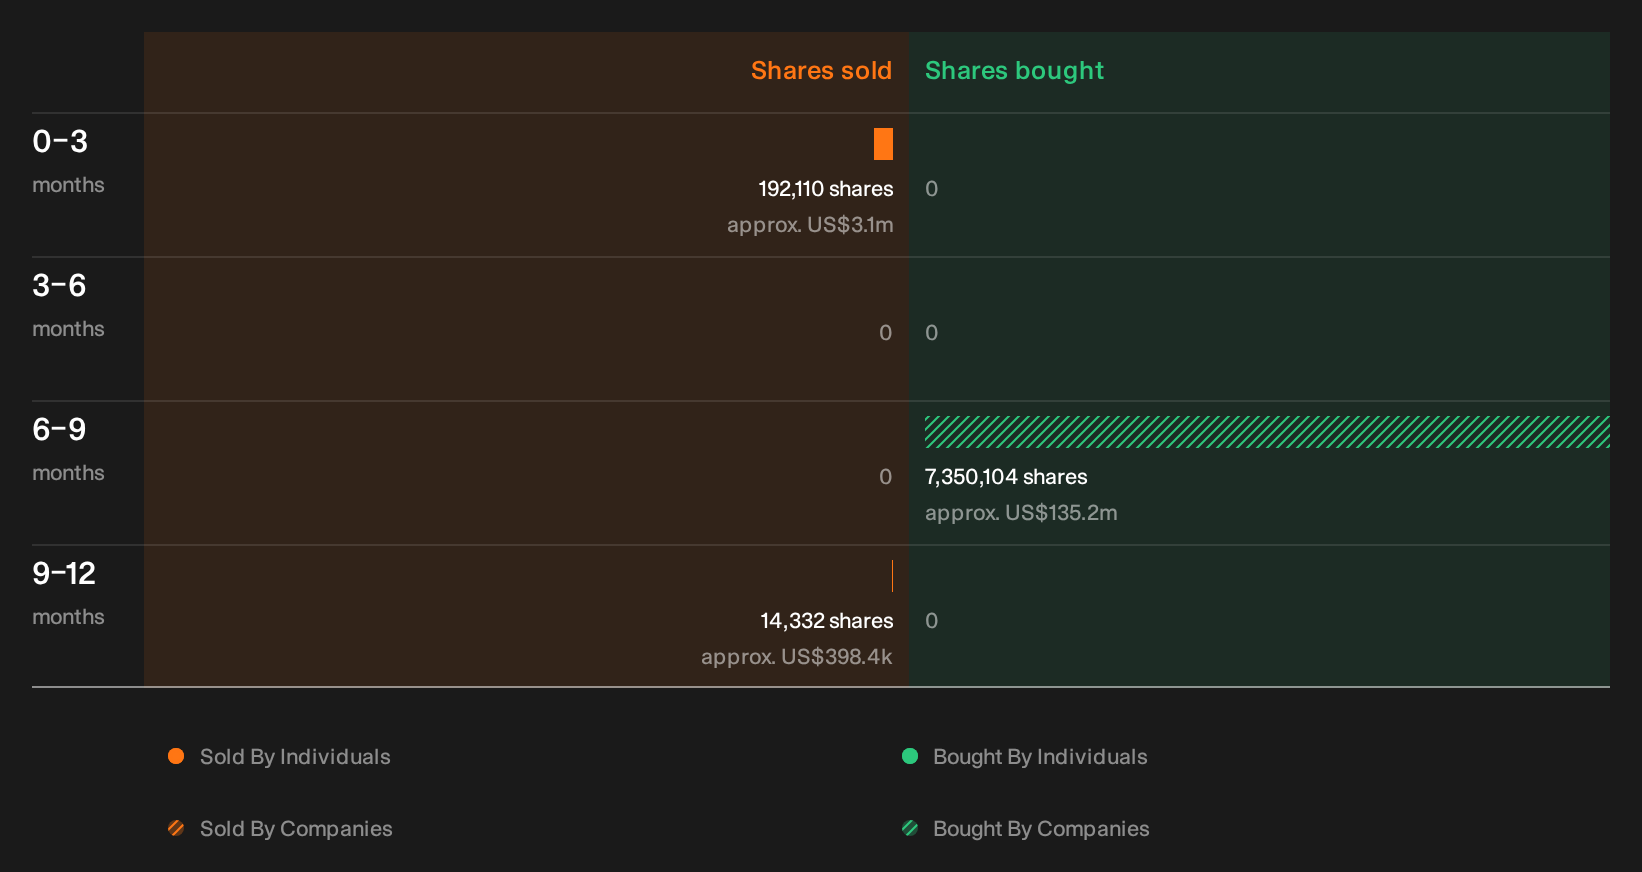Click the orange Sold By Individuals legend dot
This screenshot has height=872, width=1642.
coord(176,756)
